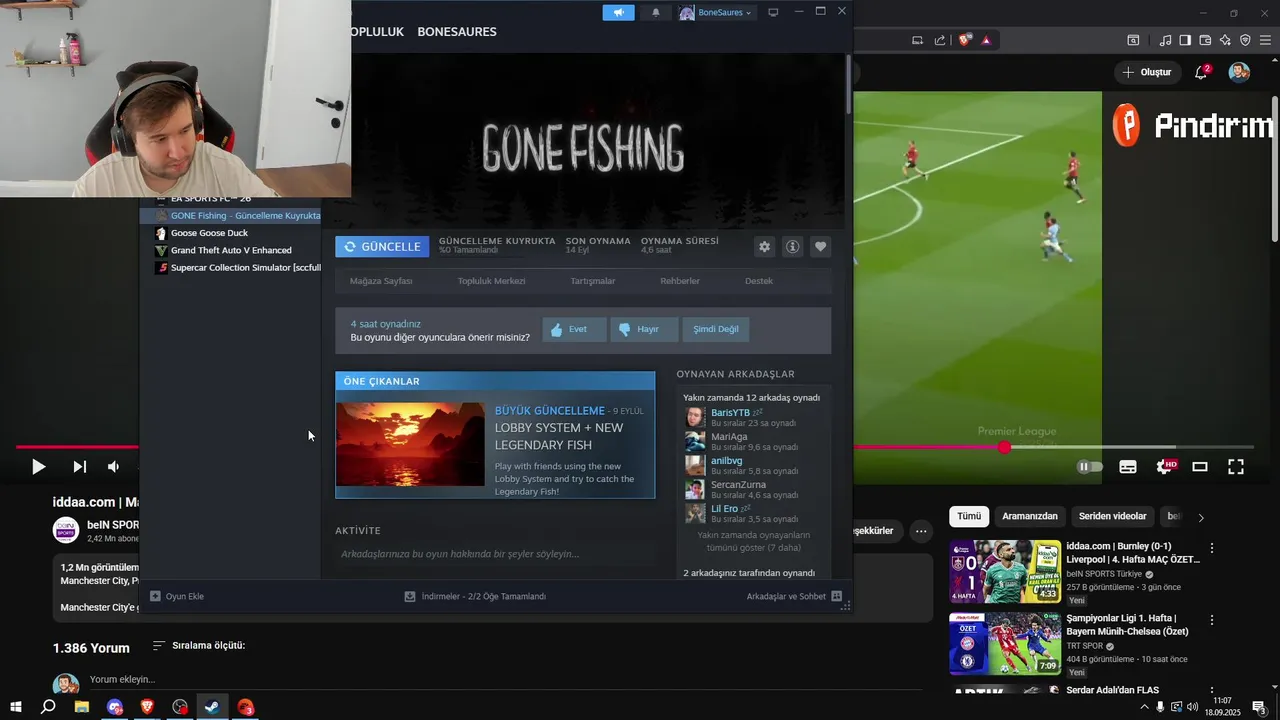Select Seriden videolar filter chip
1280x720 pixels.
tap(1112, 516)
